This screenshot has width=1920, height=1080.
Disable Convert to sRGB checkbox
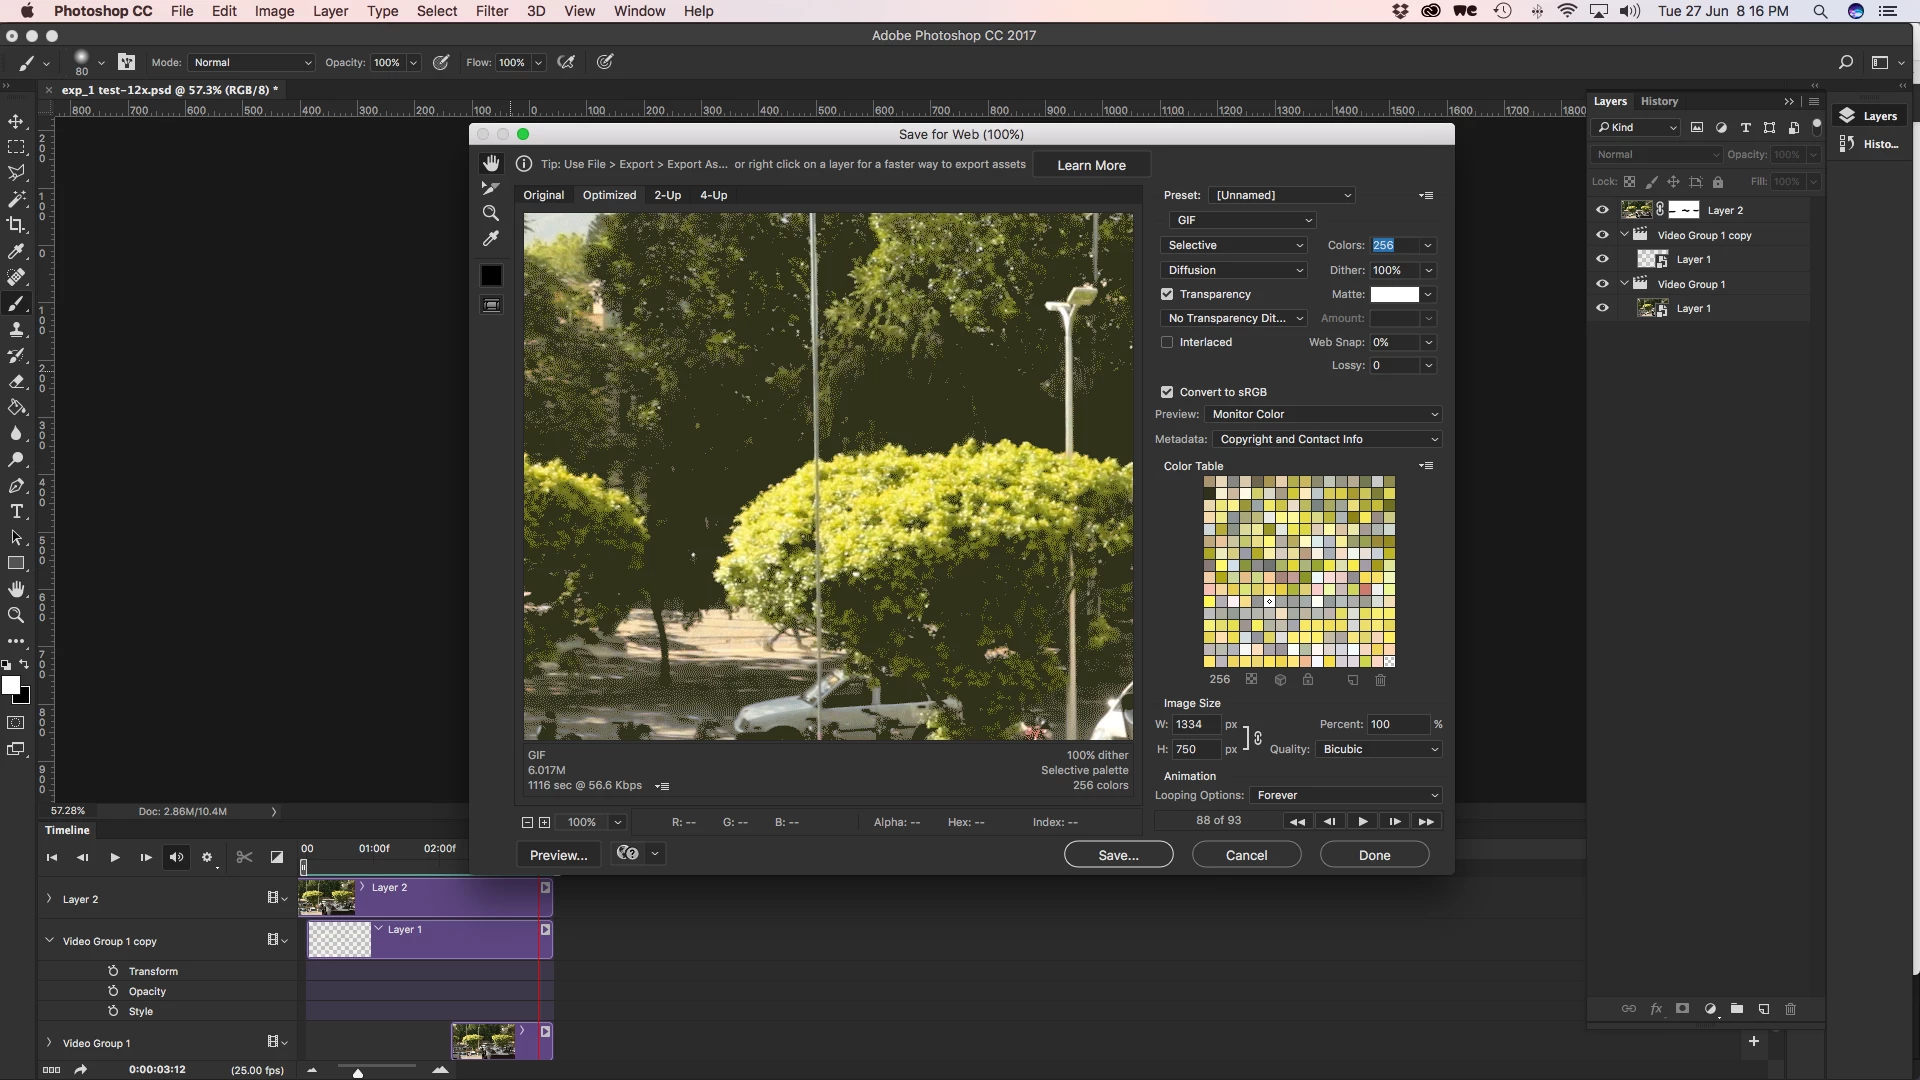coord(1167,392)
